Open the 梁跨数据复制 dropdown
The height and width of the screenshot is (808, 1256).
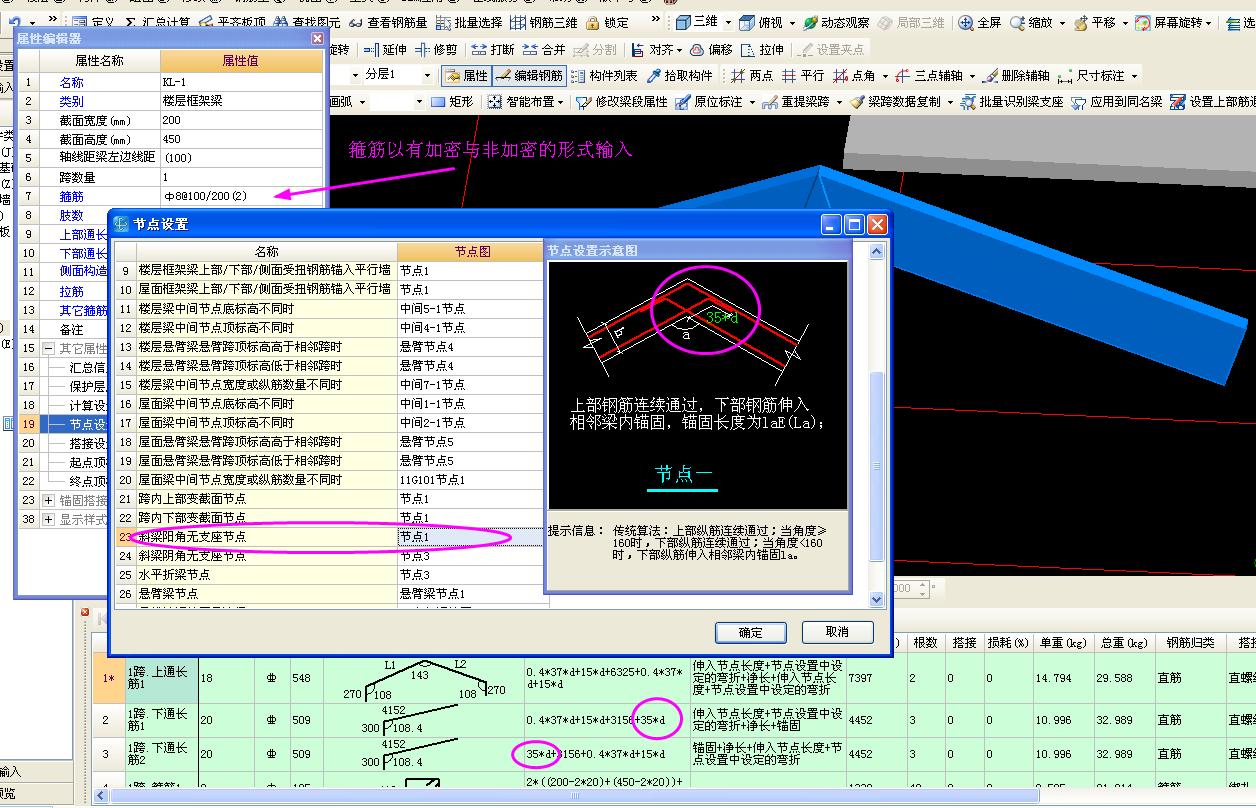[x=948, y=101]
